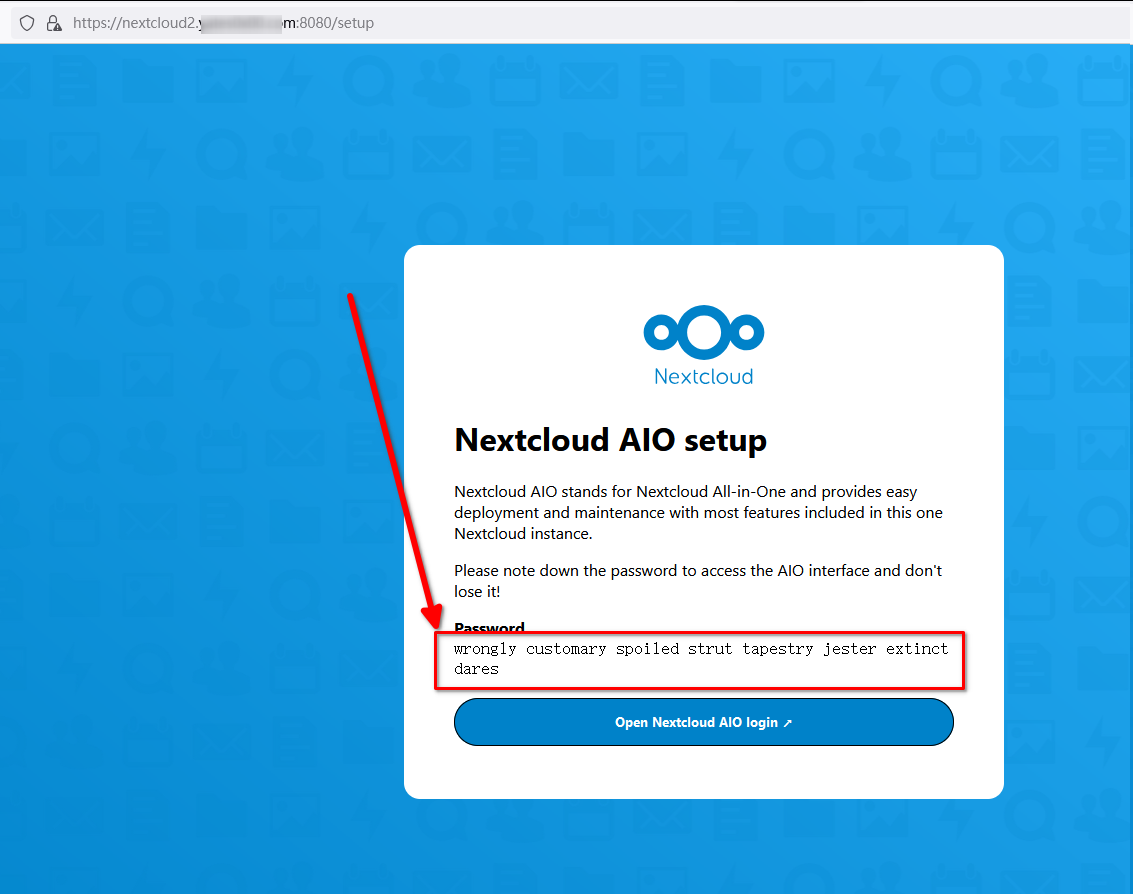The image size is (1133, 894).
Task: Click the shield tracking protection icon
Action: [x=27, y=22]
